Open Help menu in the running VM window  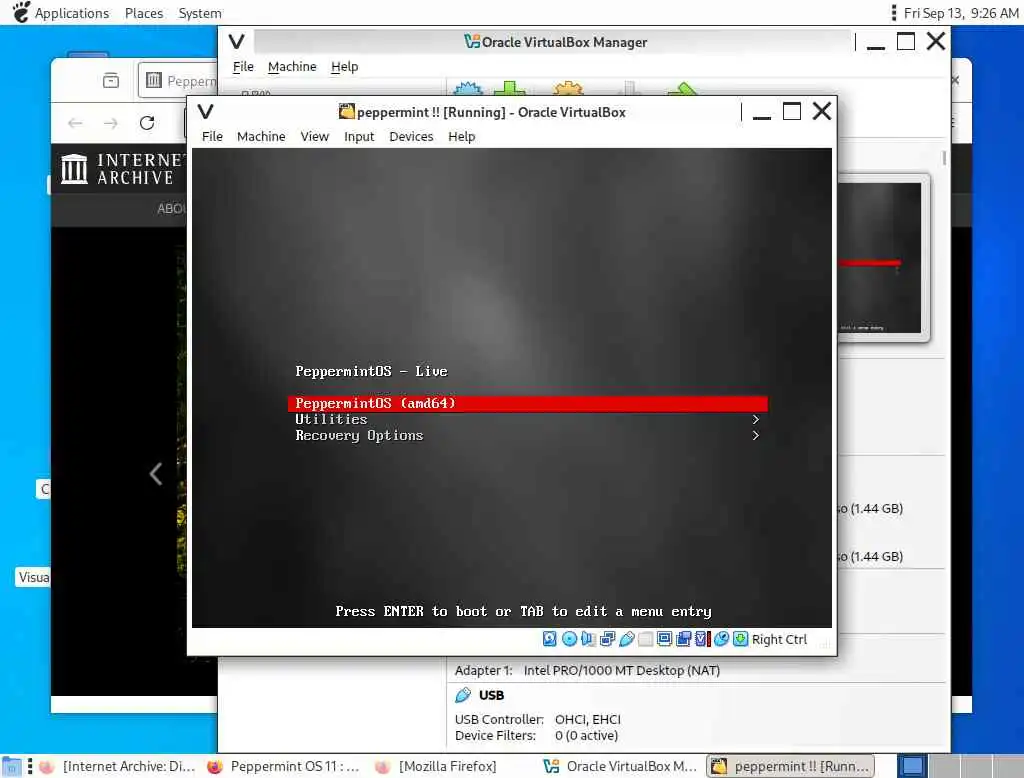[462, 137]
